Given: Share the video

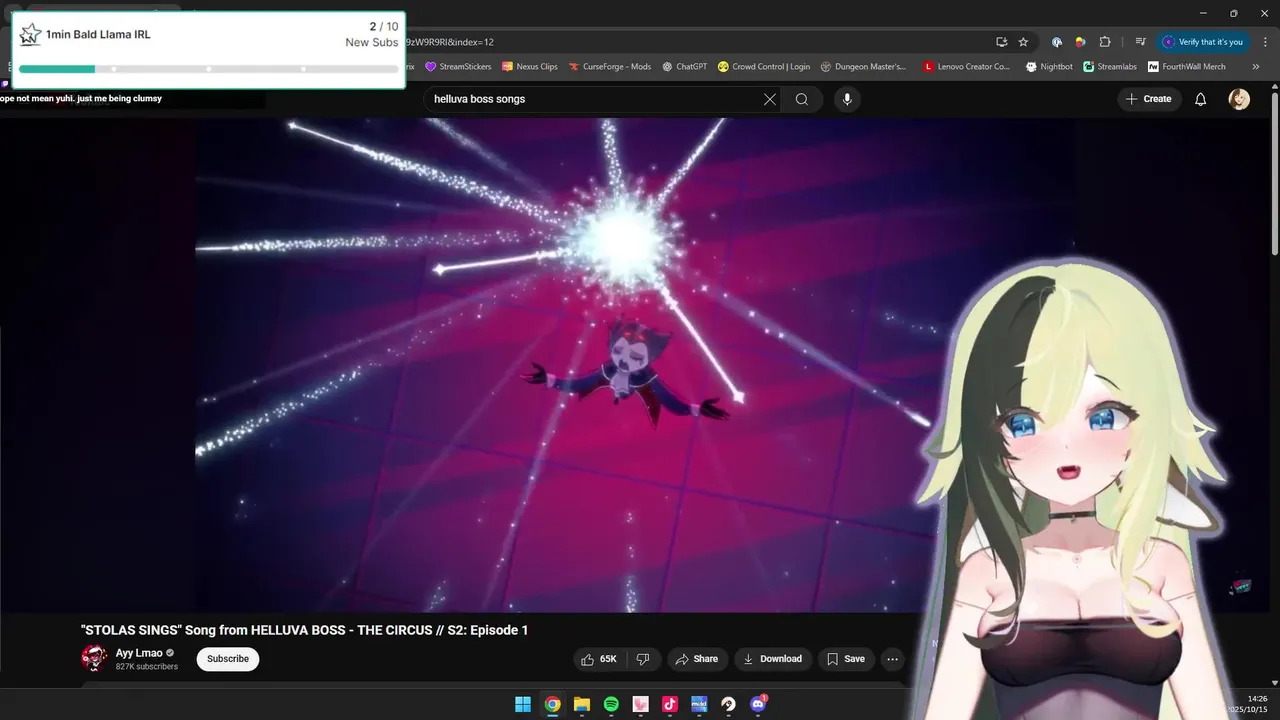Looking at the screenshot, I should [x=697, y=659].
